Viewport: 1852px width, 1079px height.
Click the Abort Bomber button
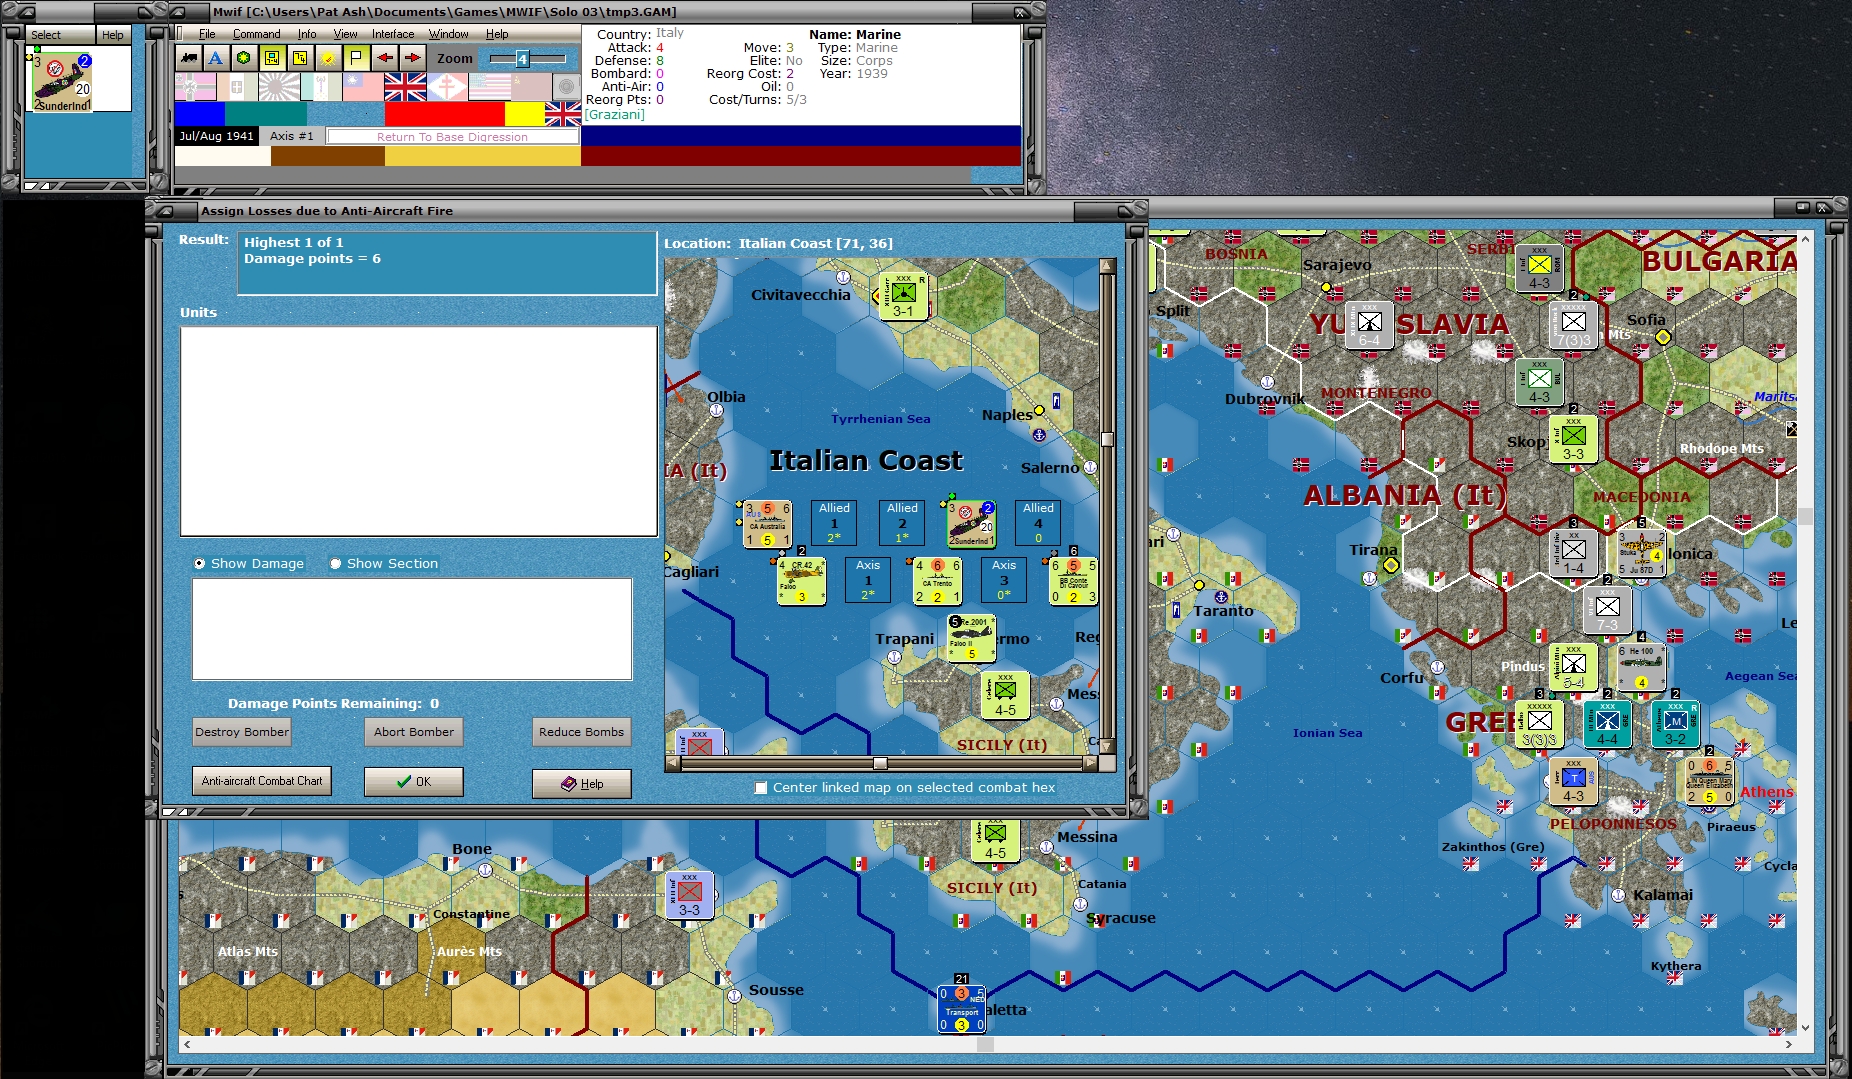tap(414, 732)
